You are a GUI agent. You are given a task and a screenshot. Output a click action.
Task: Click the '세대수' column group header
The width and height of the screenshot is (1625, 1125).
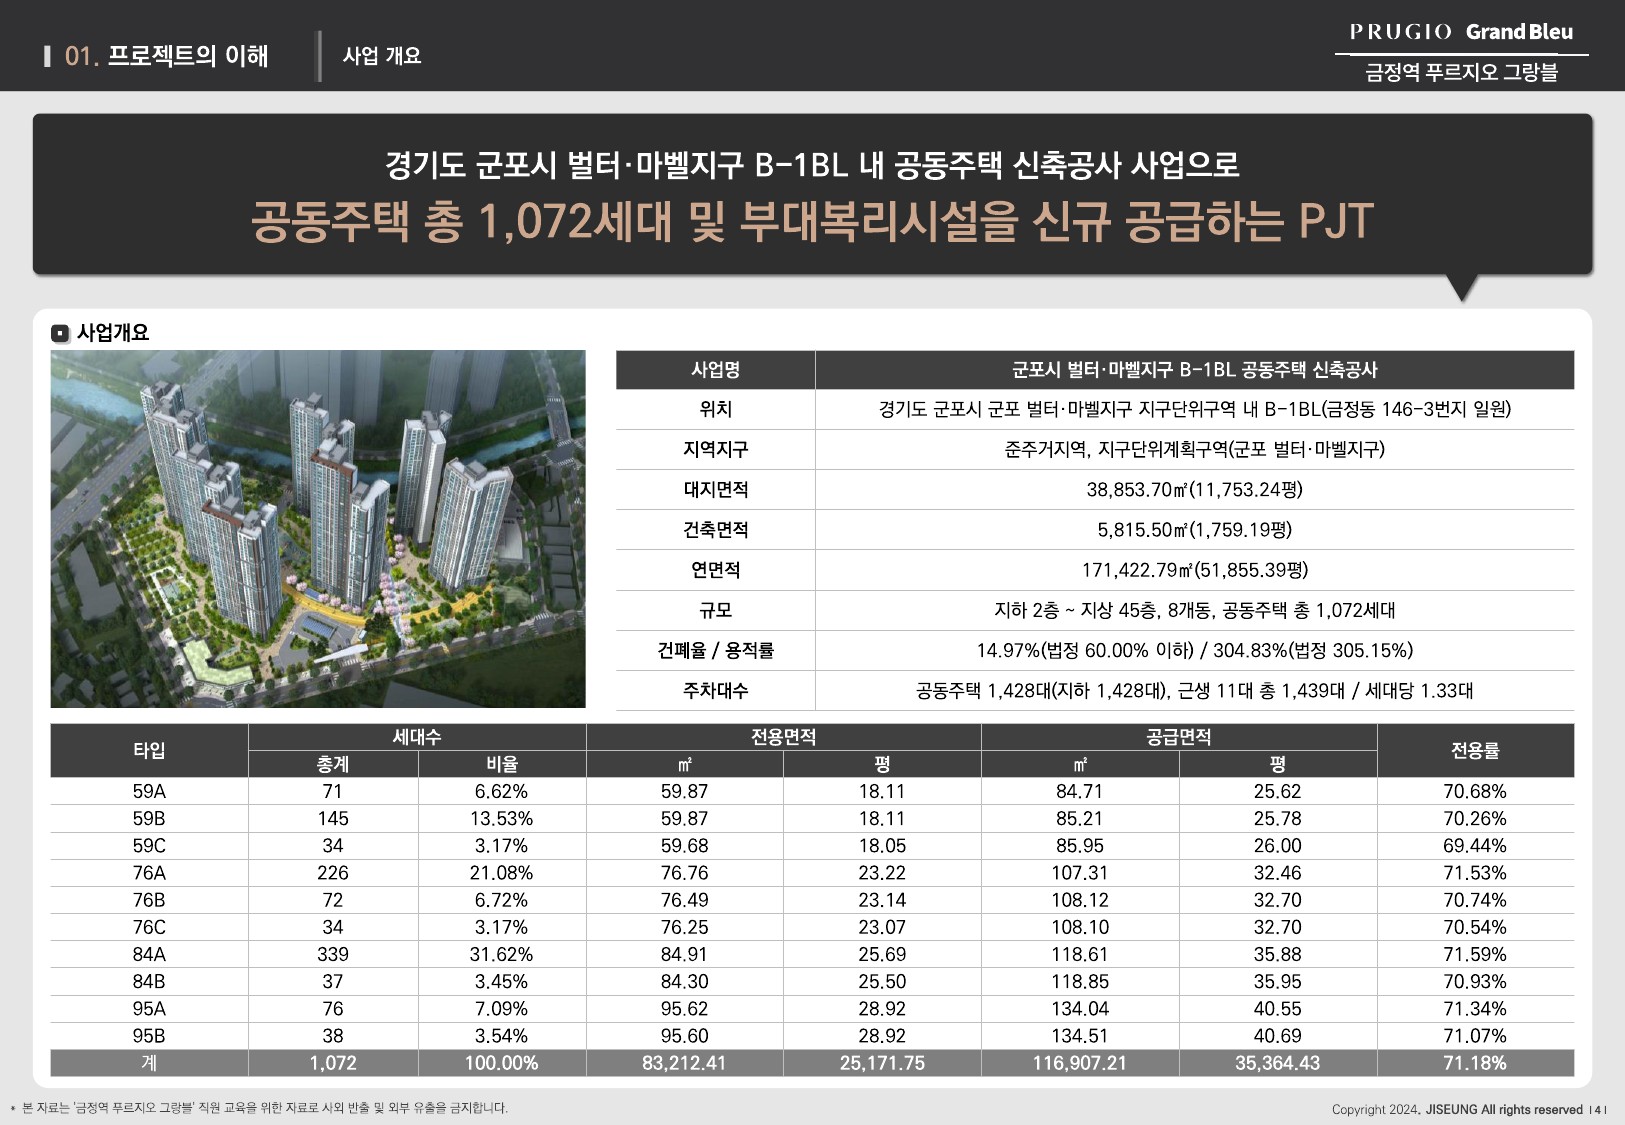point(417,737)
